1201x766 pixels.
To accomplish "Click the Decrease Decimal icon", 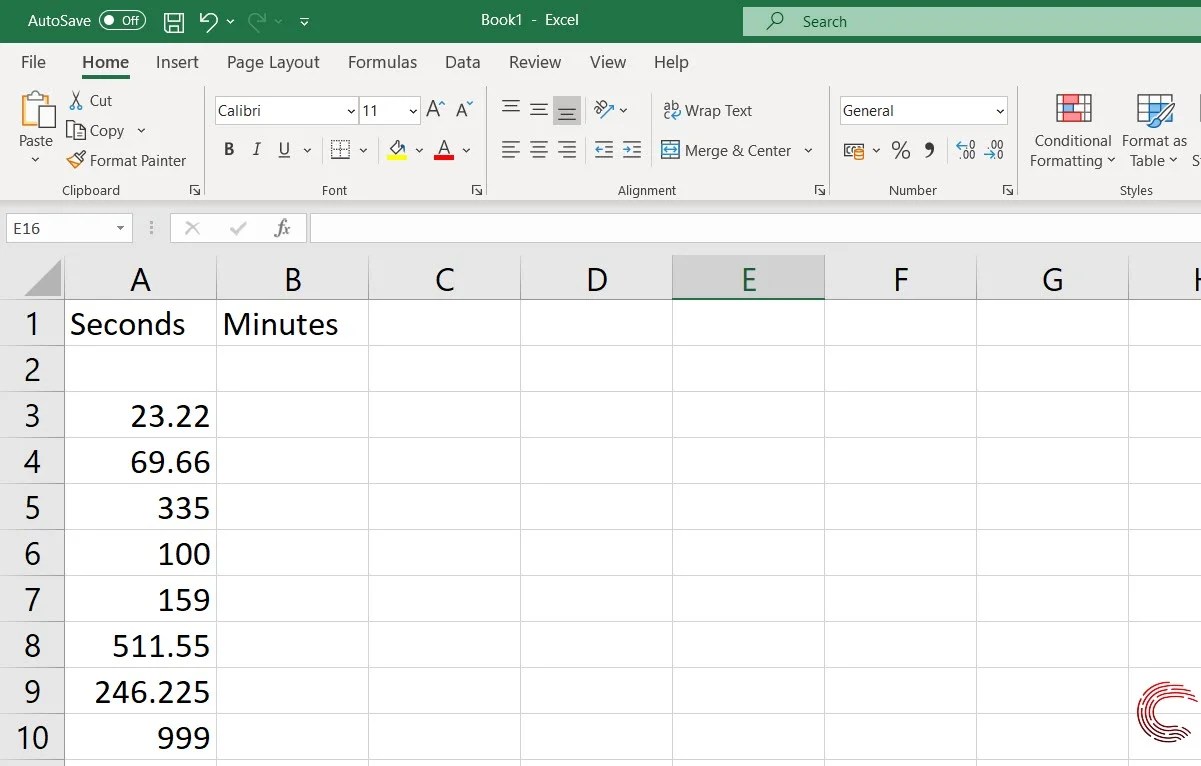I will (x=994, y=150).
